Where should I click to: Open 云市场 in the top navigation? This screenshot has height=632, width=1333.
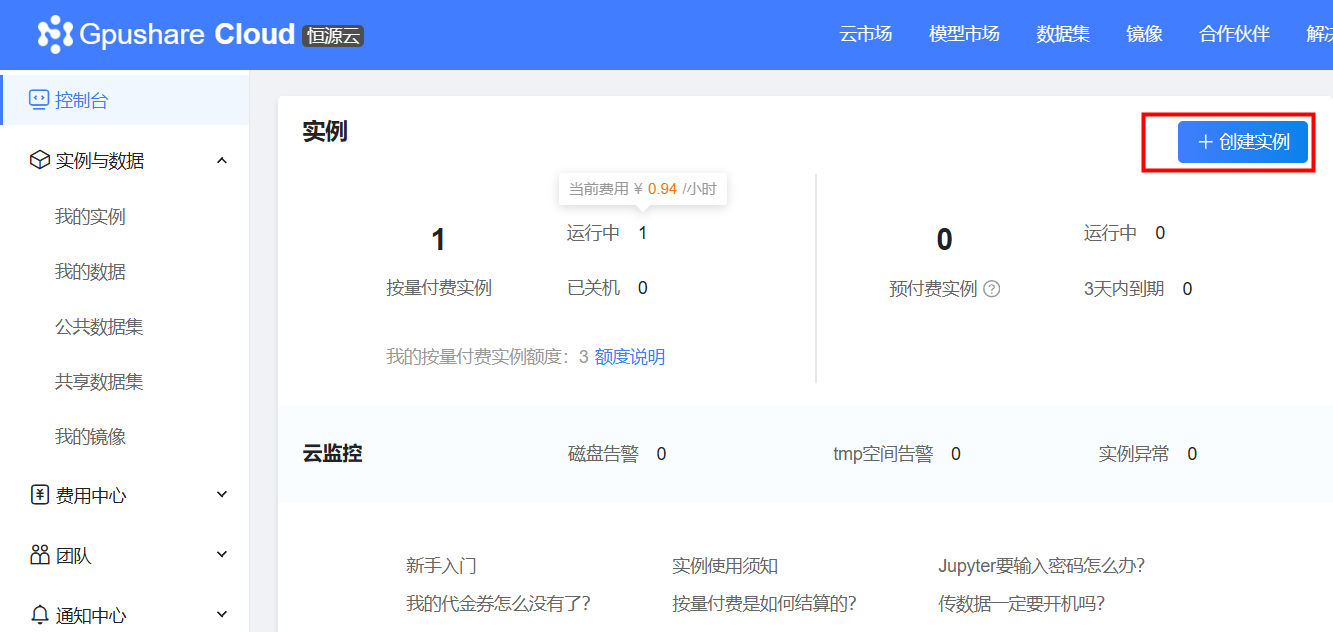865,34
